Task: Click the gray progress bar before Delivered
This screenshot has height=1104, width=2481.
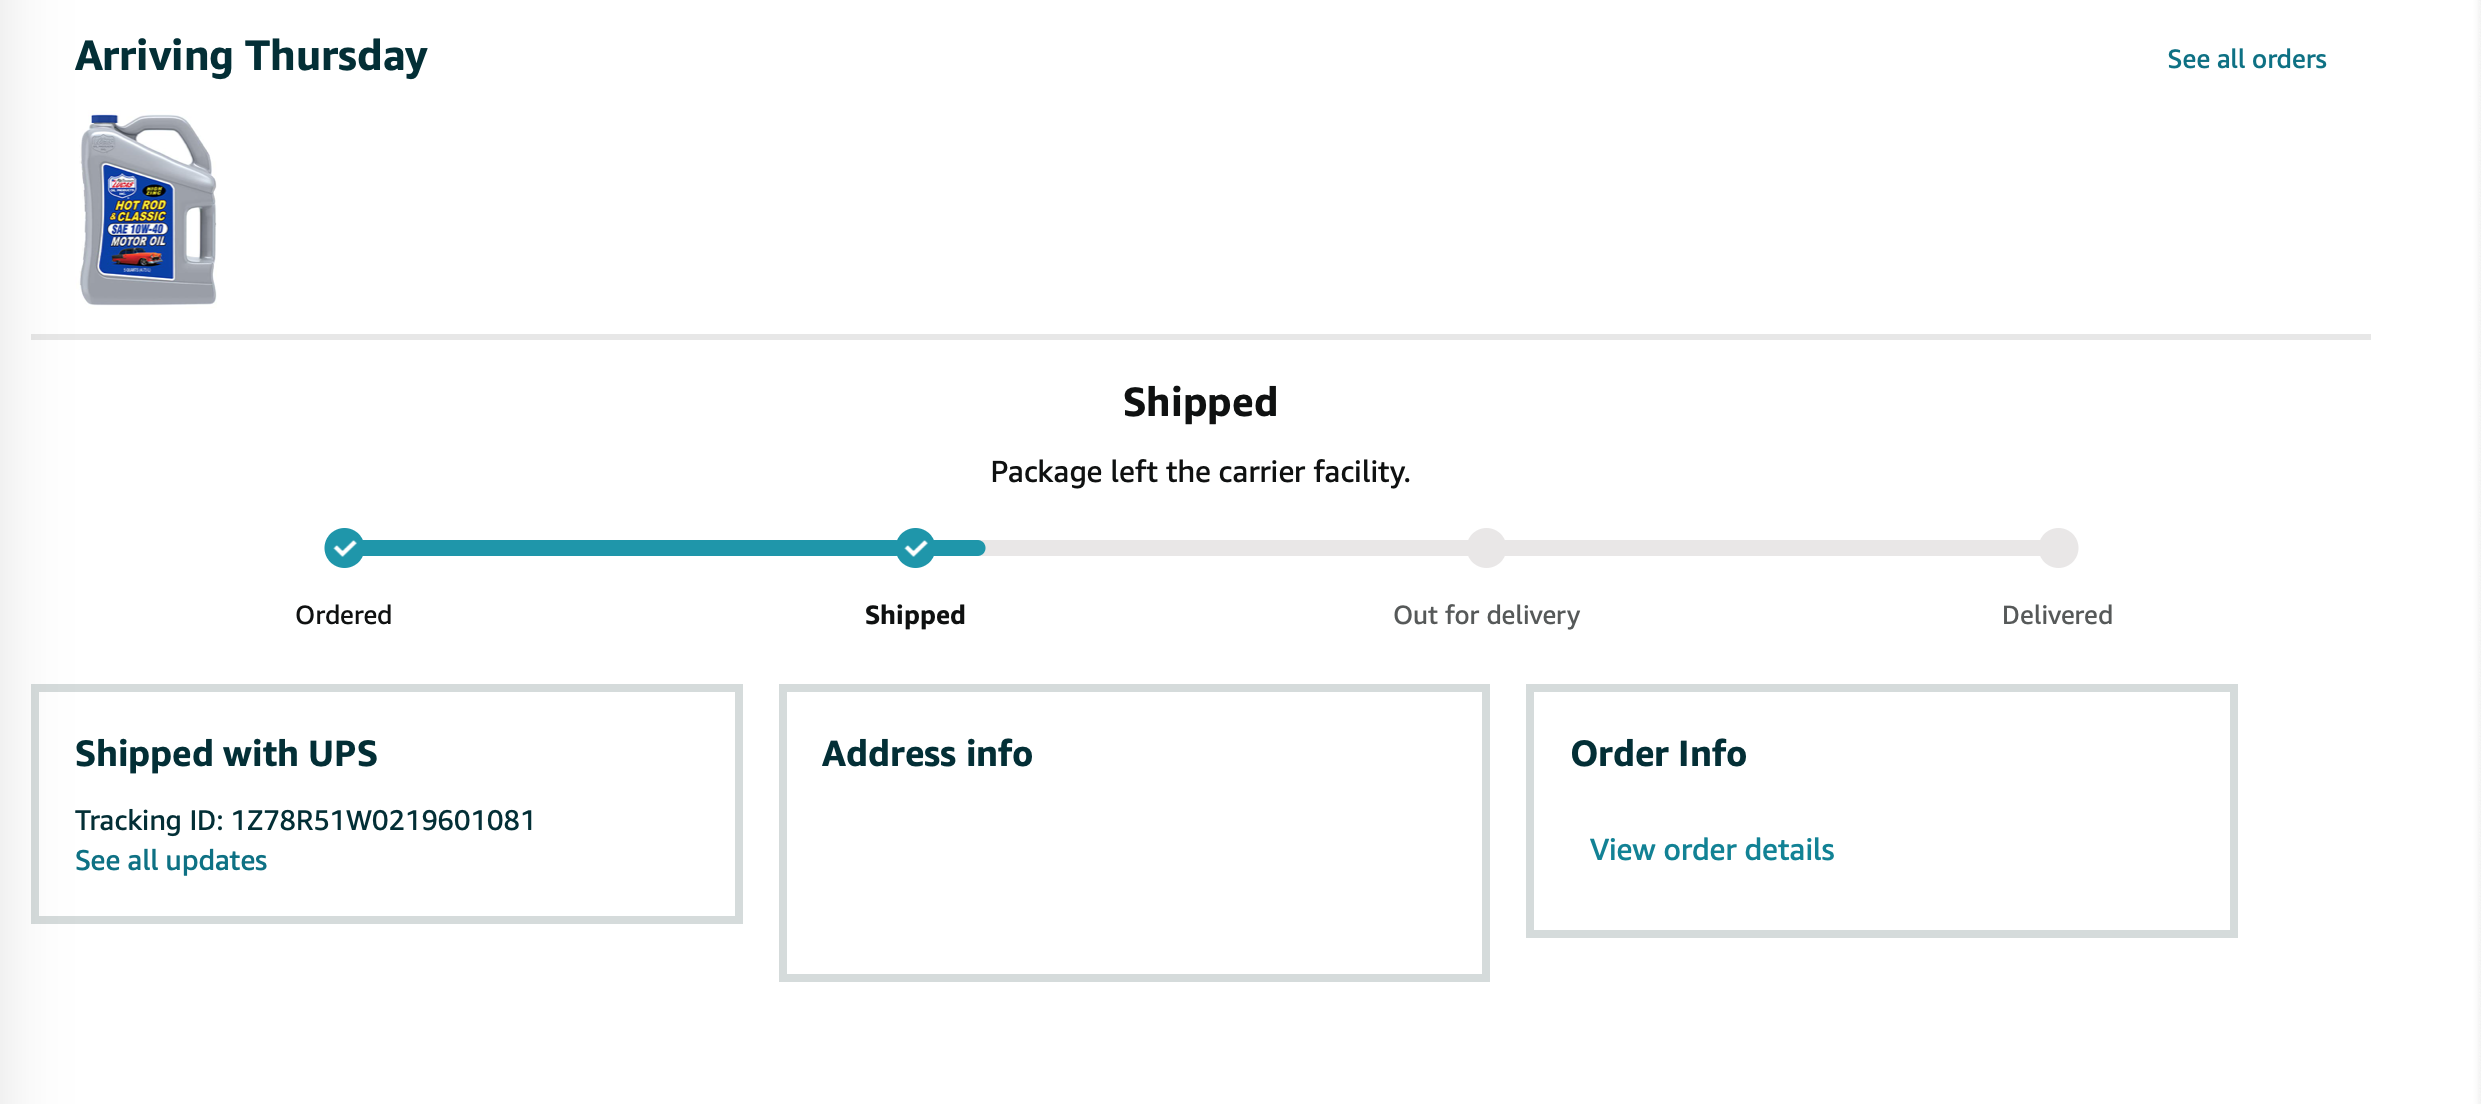Action: pyautogui.click(x=1772, y=548)
